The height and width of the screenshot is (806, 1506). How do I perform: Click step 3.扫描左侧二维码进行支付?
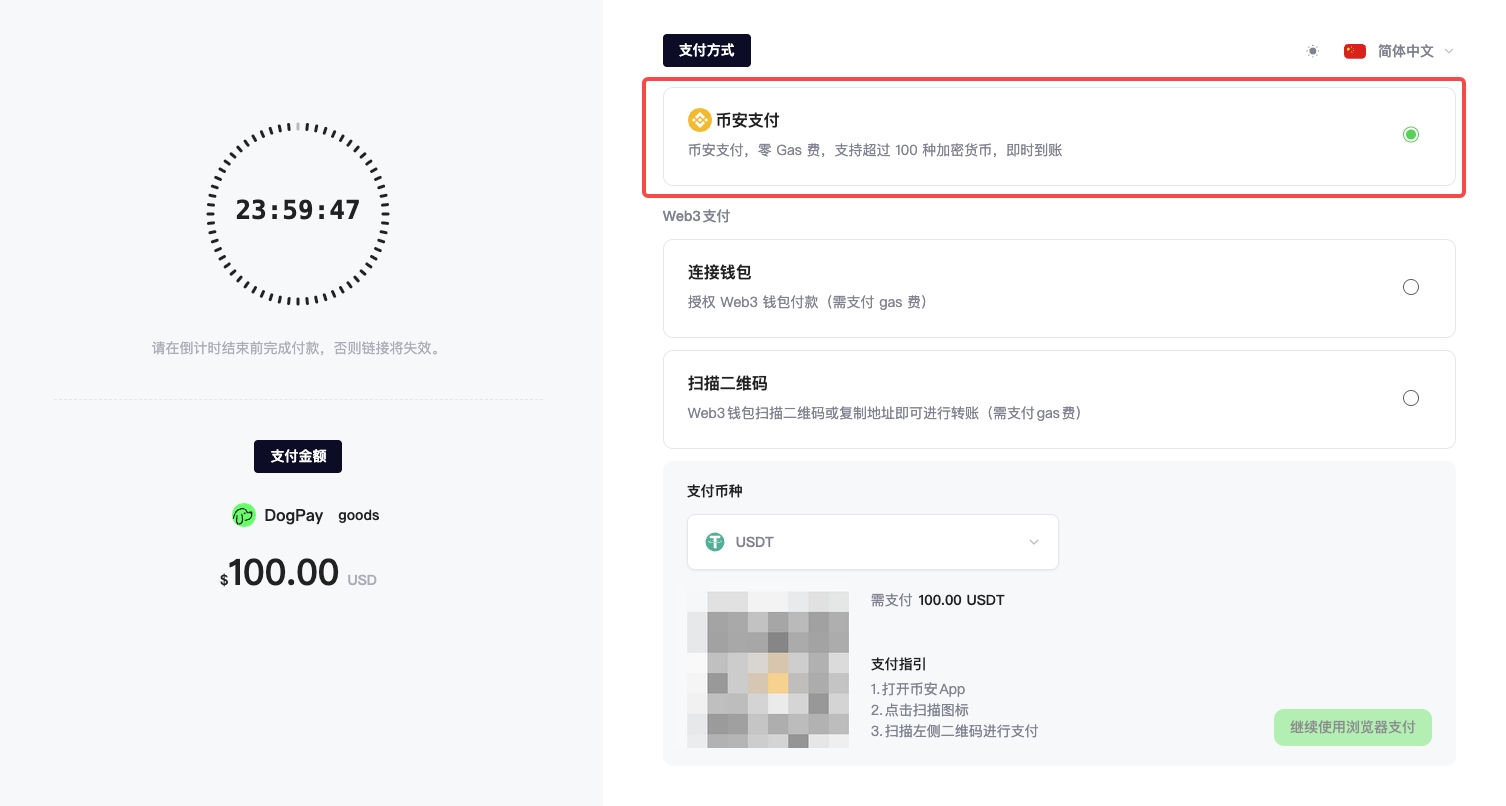click(954, 731)
